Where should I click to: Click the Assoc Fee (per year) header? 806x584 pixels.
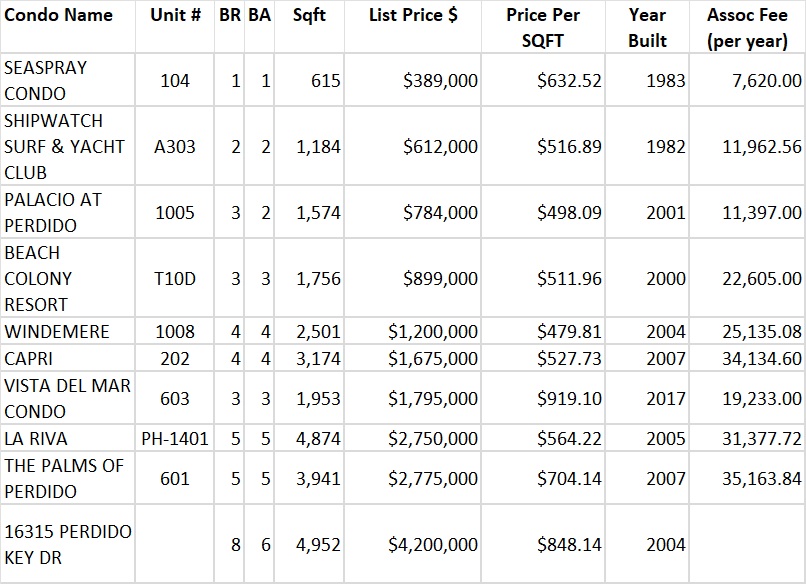(745, 28)
